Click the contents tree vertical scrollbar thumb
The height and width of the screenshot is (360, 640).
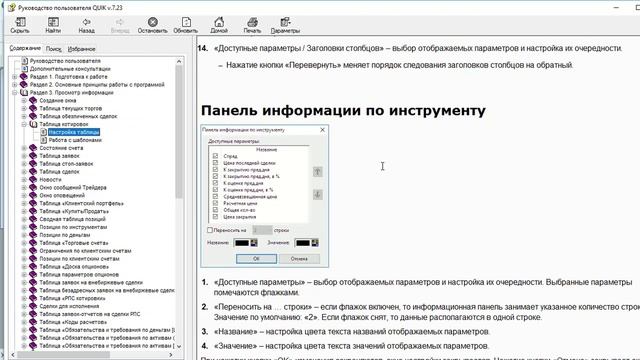[179, 132]
